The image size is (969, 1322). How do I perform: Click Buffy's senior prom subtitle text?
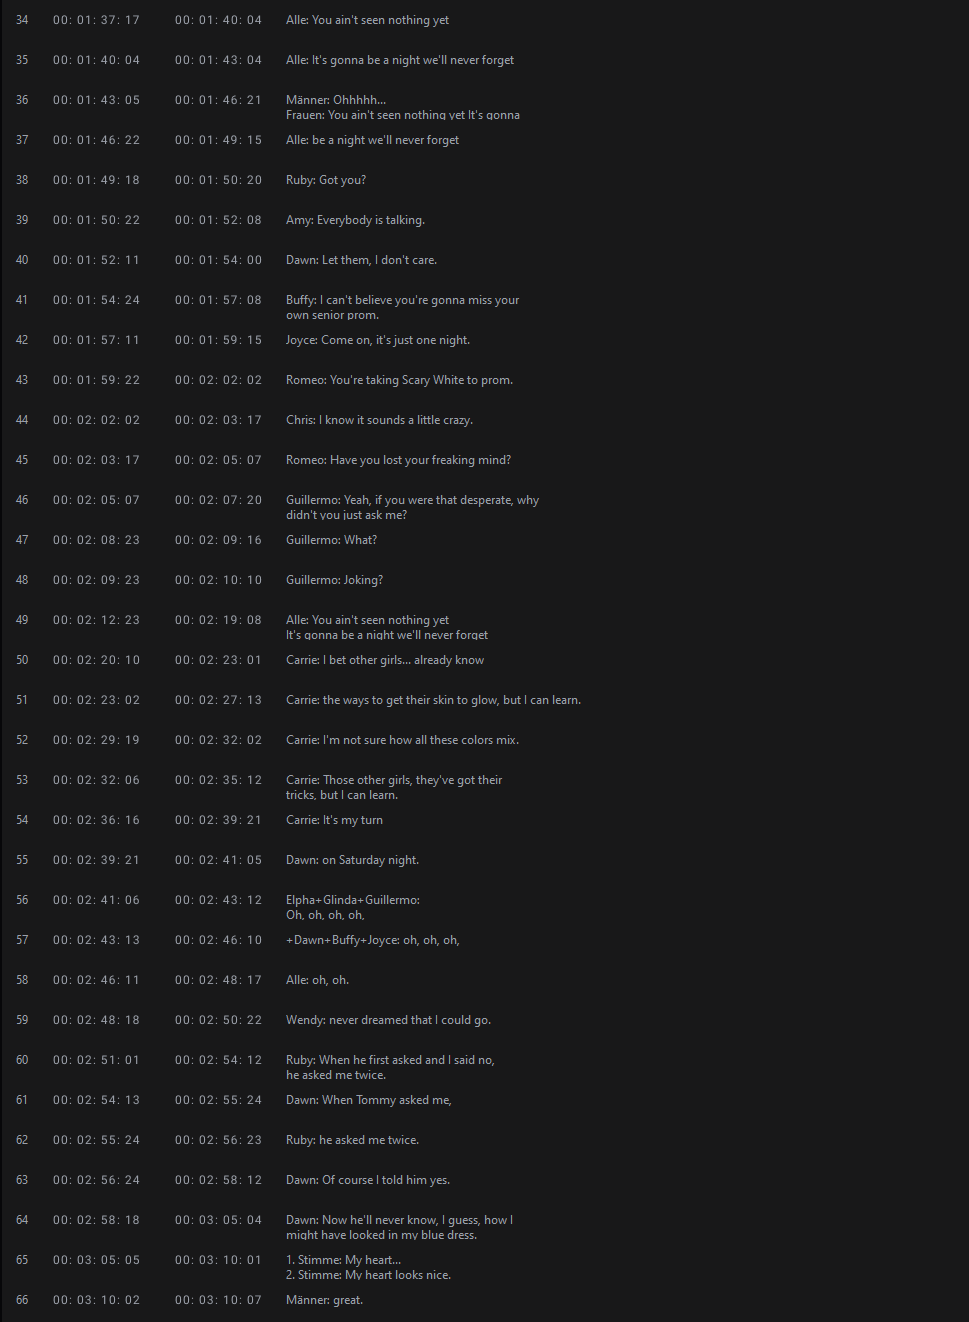coord(402,307)
